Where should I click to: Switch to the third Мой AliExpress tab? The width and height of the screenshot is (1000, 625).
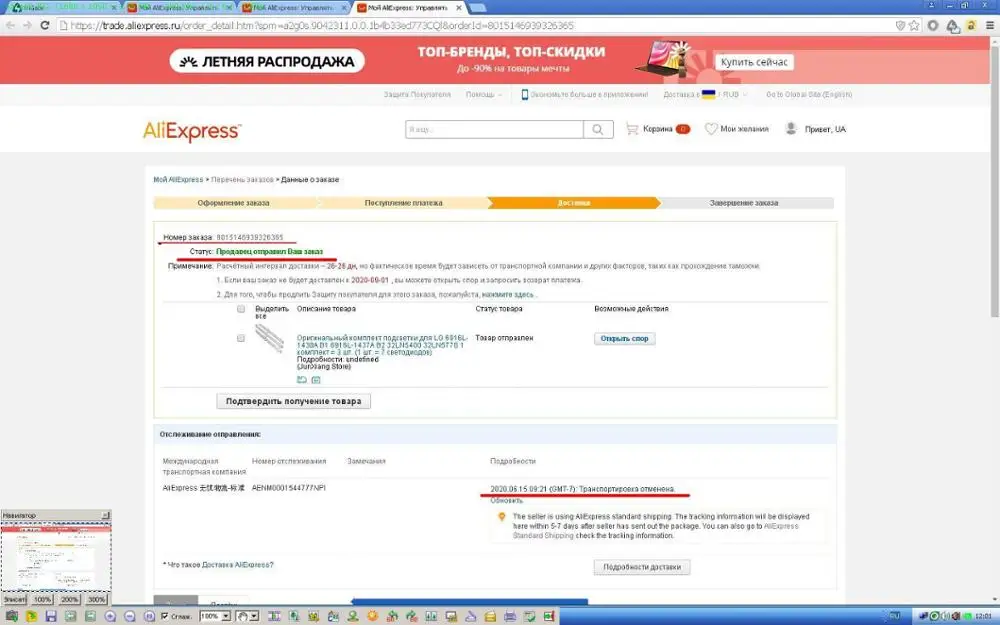[x=295, y=8]
